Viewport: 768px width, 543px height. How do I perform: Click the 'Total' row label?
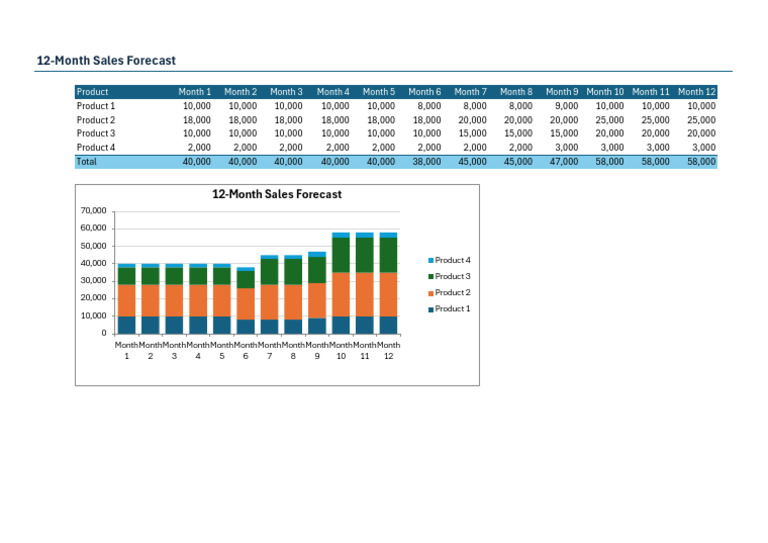(x=87, y=162)
